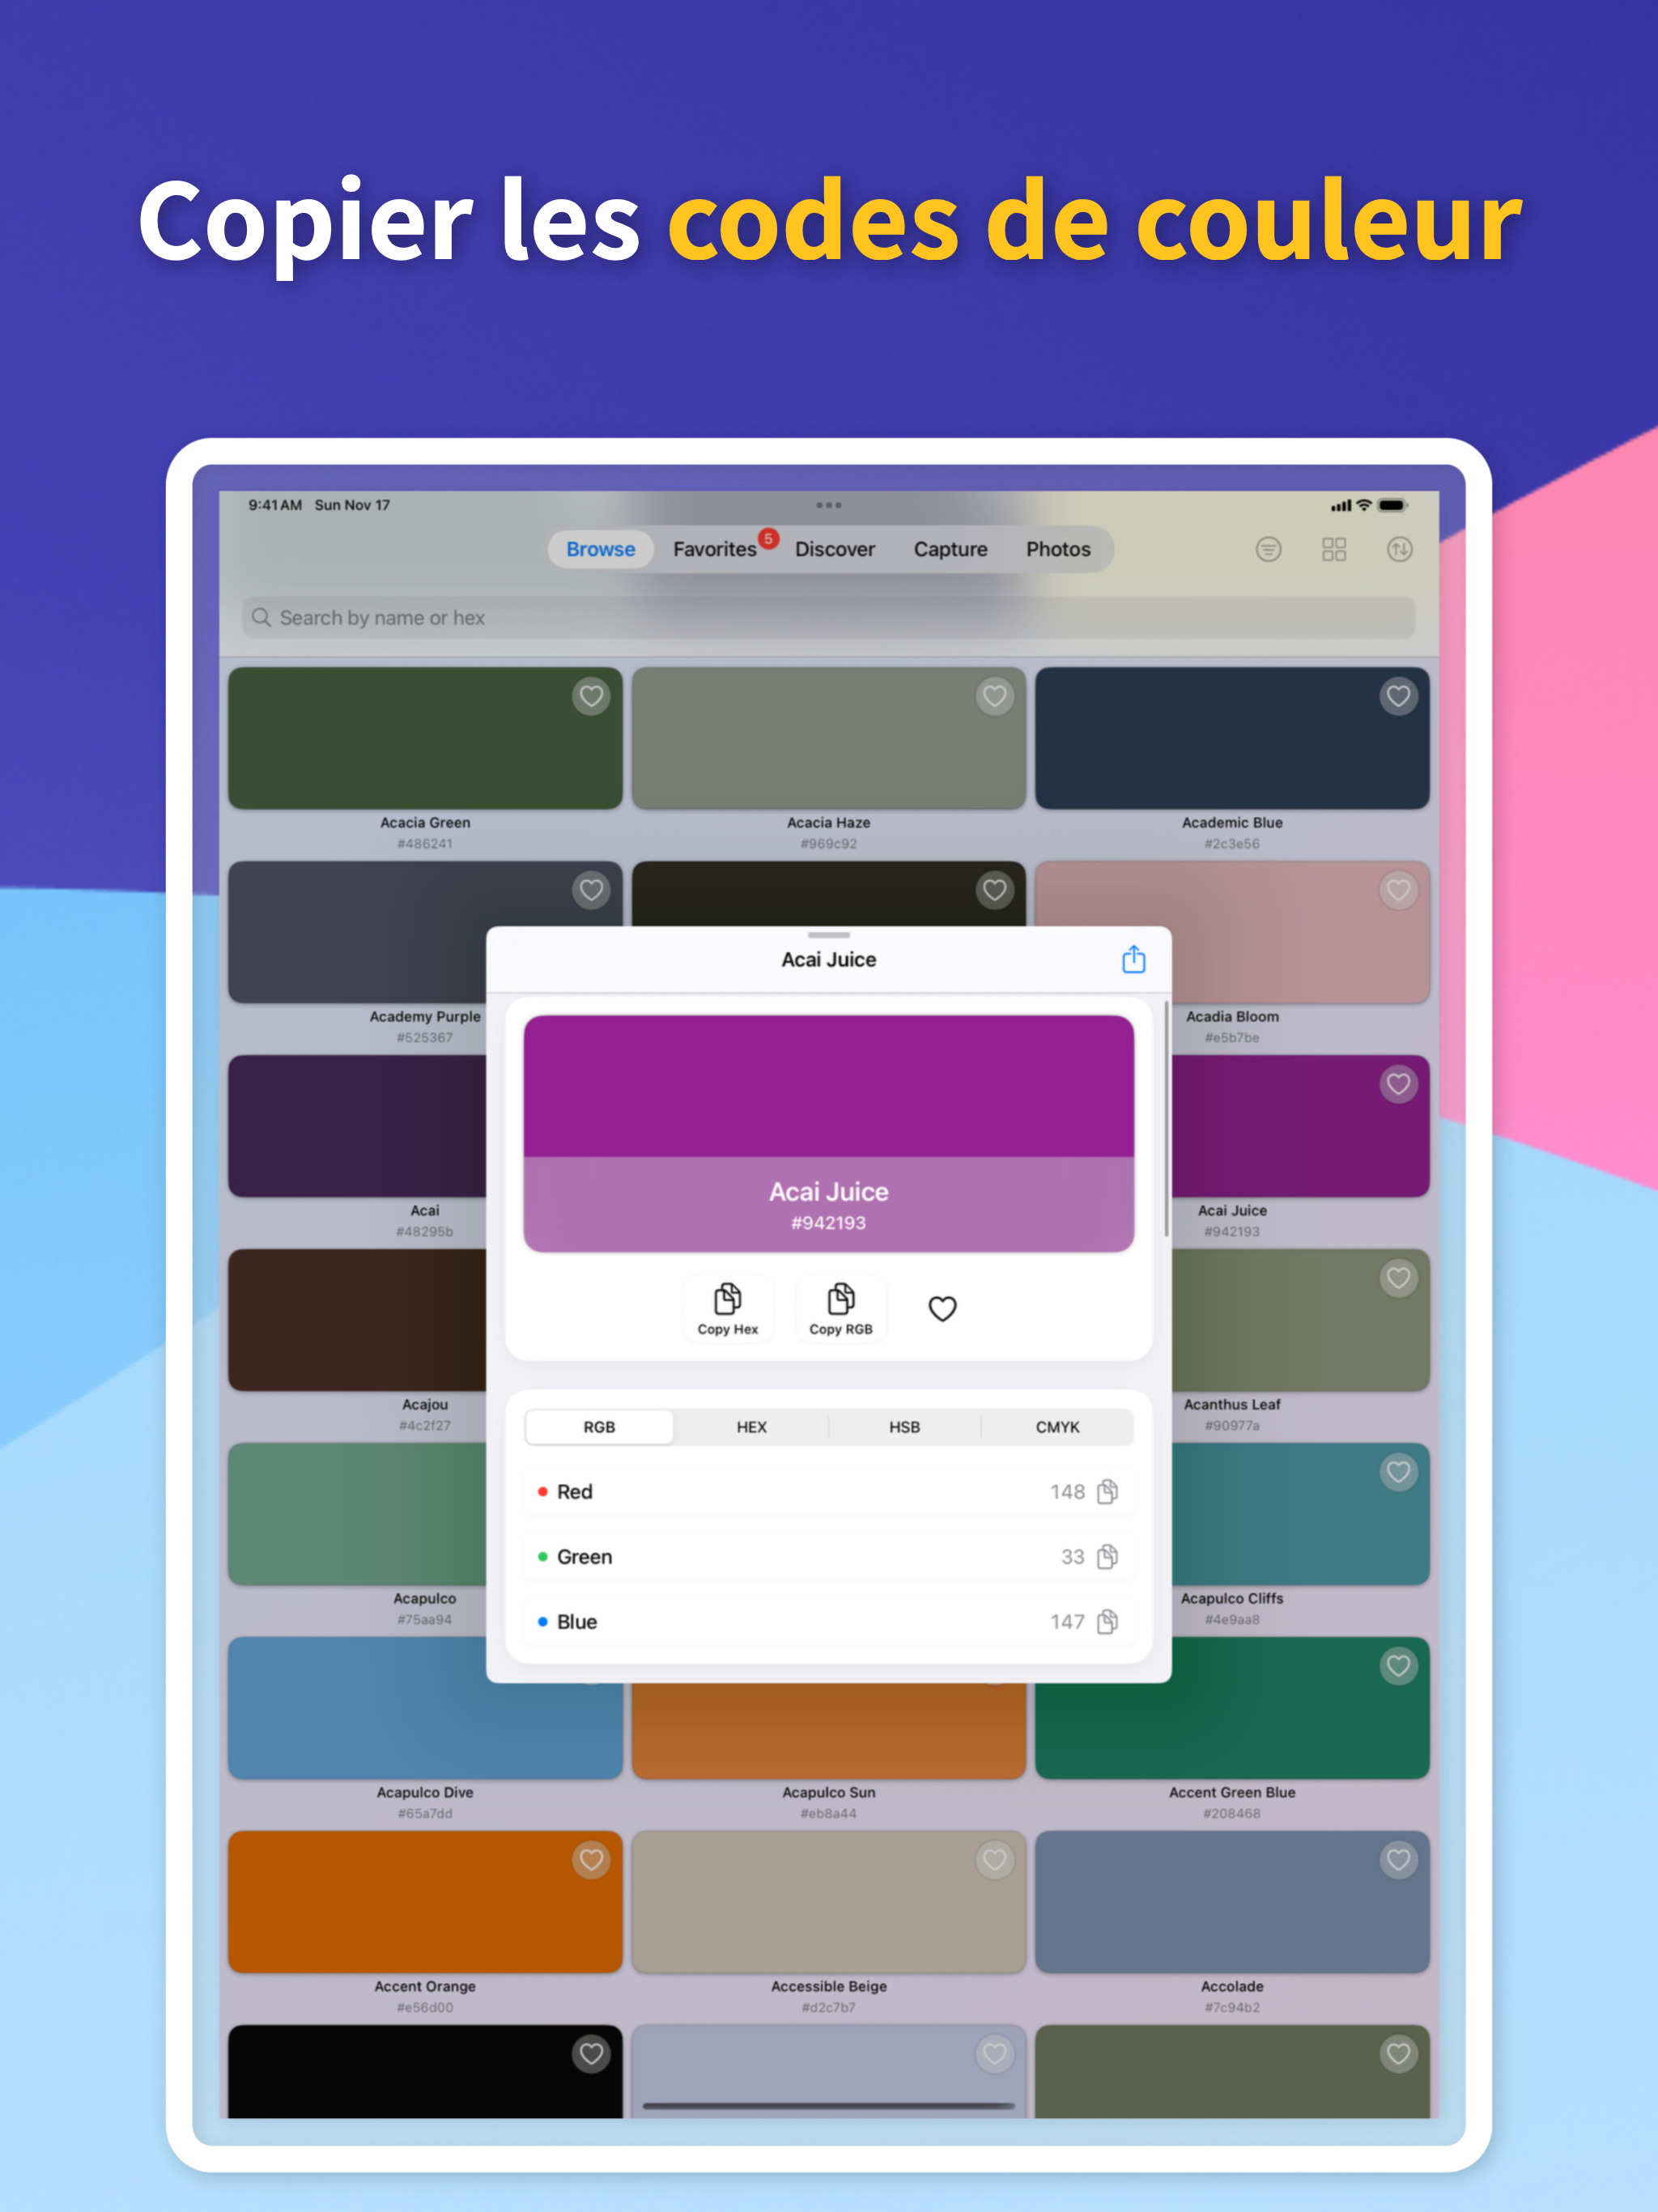Favorite Acai Juice with the heart in sheet
This screenshot has height=2212, width=1658.
click(x=942, y=1308)
